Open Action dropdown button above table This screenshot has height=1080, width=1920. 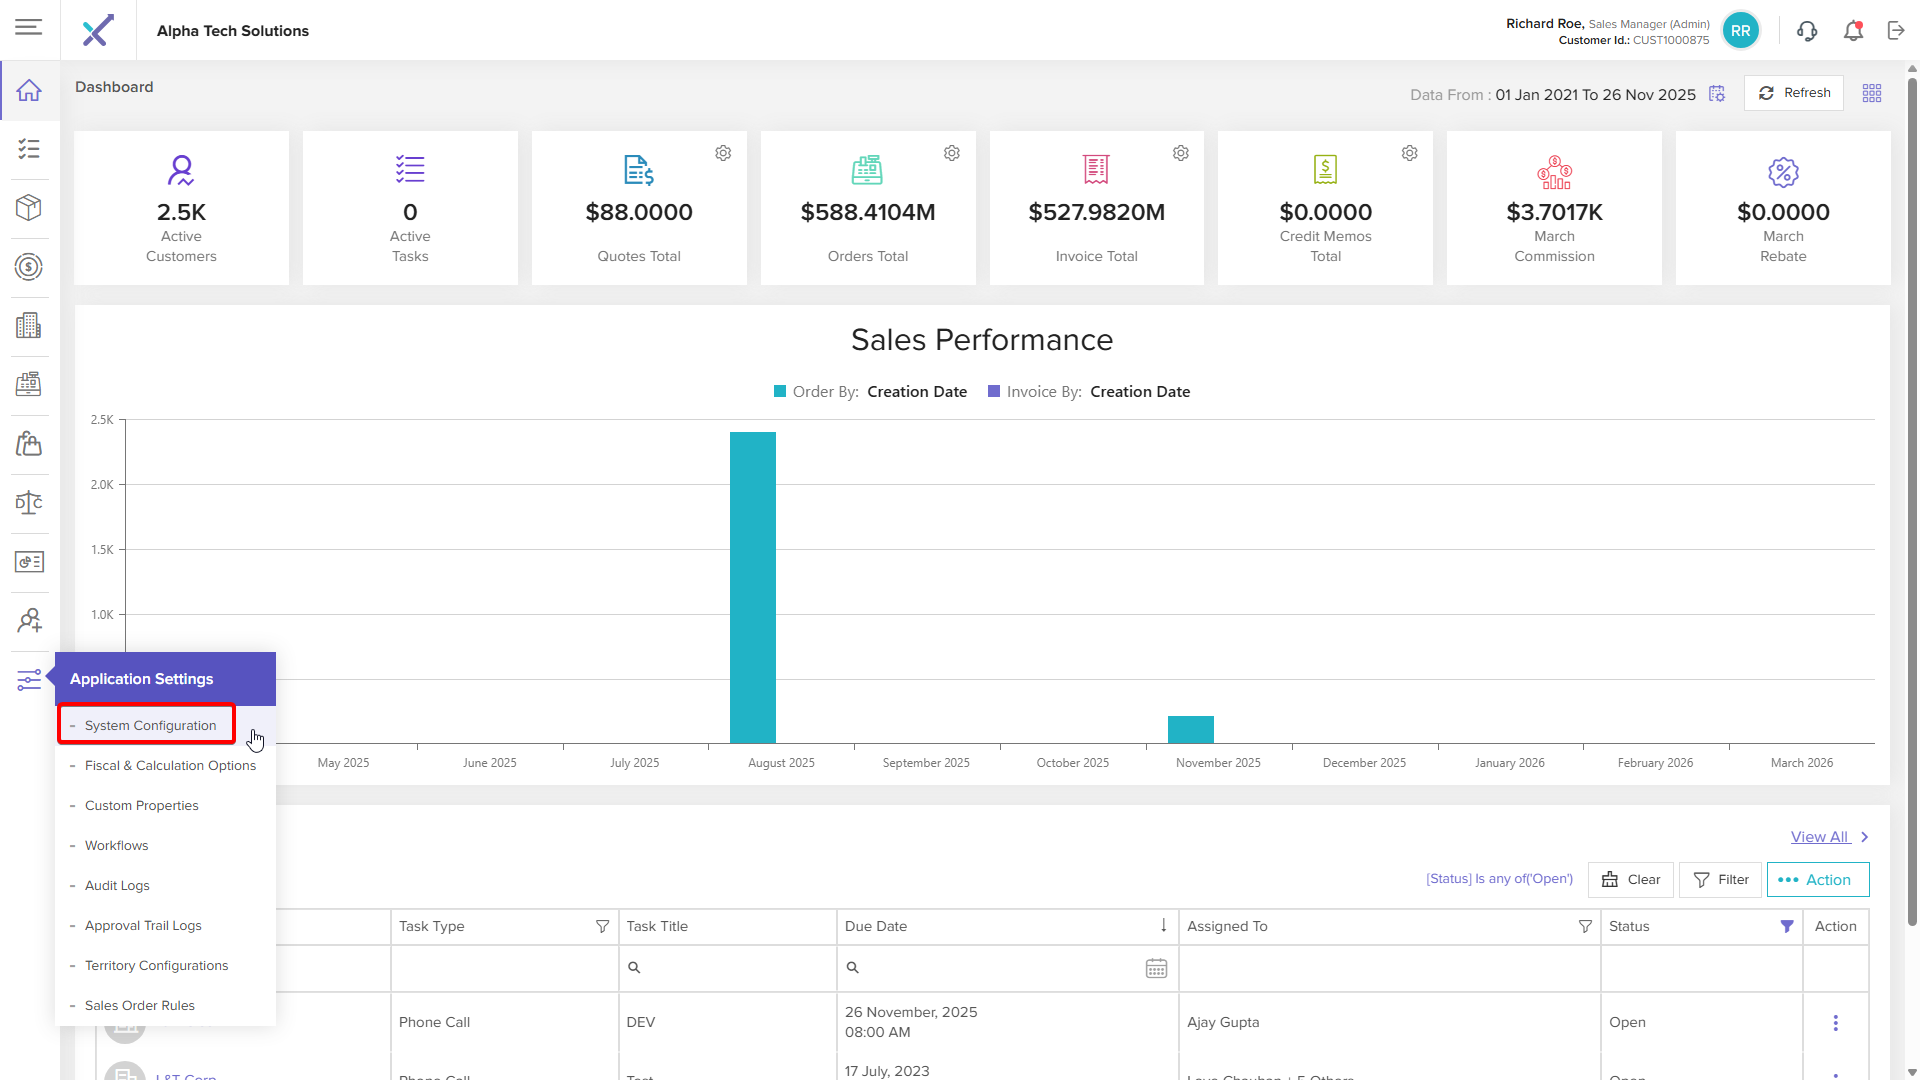tap(1817, 880)
